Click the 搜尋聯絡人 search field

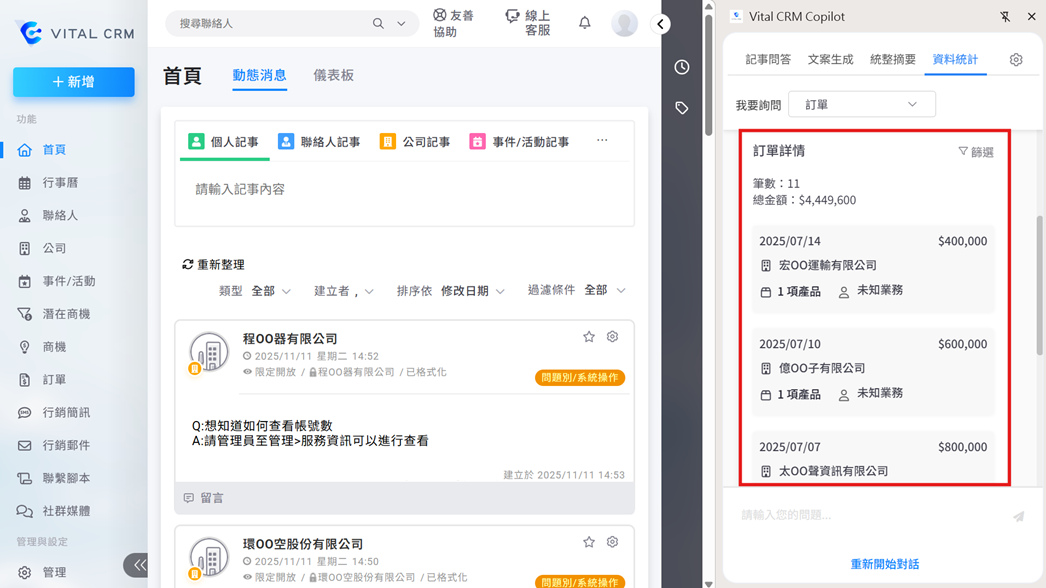(270, 23)
